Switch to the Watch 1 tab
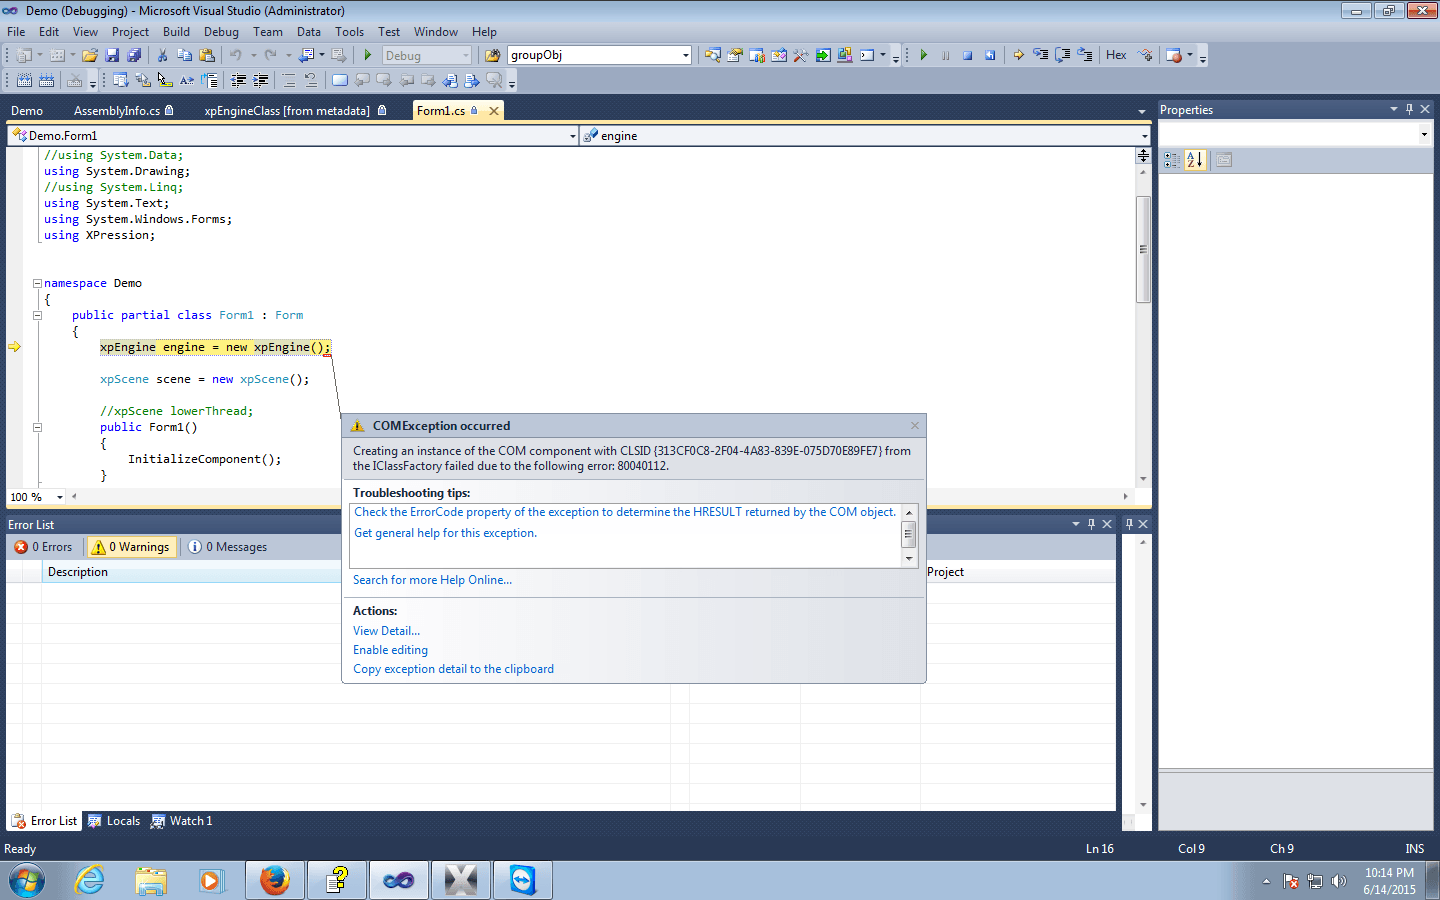1440x900 pixels. [x=181, y=821]
